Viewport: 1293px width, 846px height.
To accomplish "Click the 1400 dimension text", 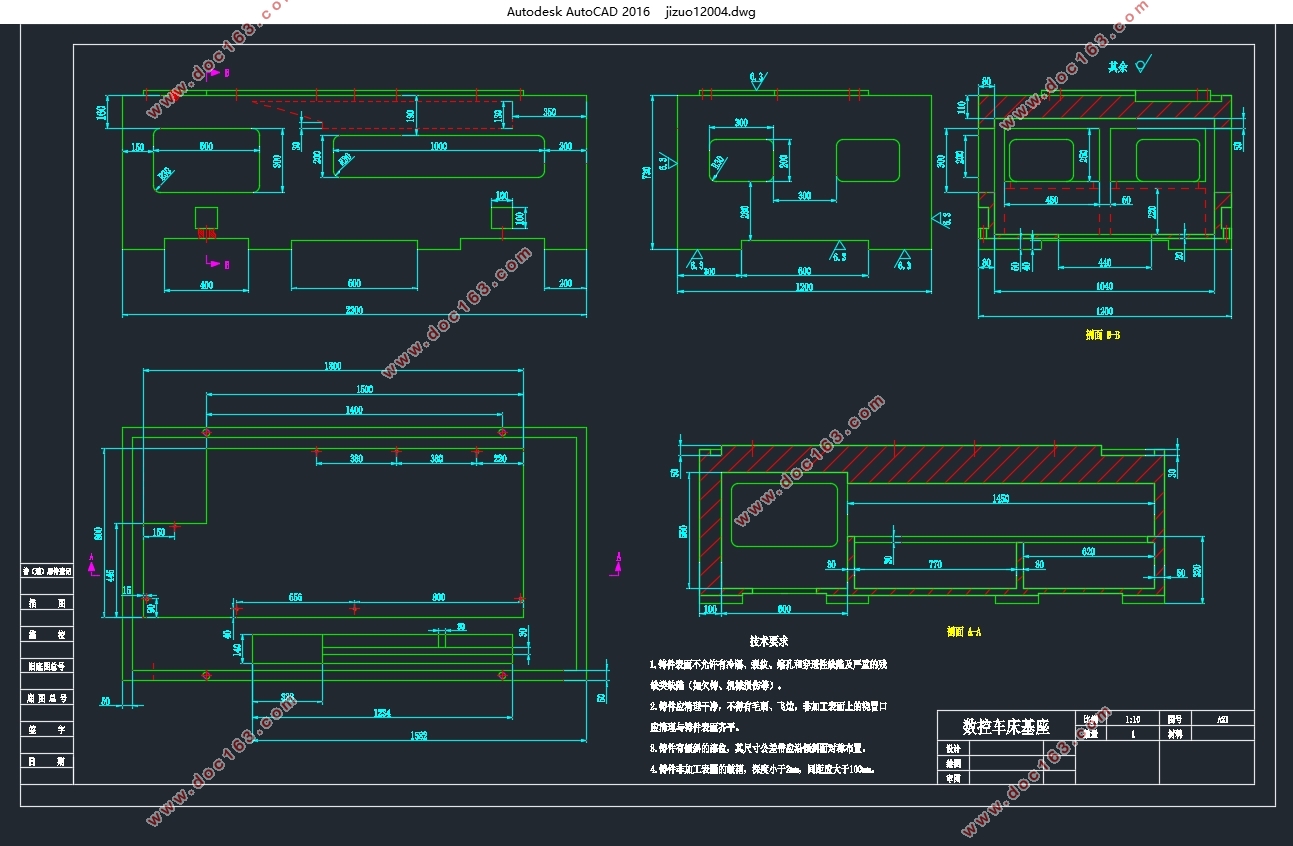I will [x=353, y=410].
